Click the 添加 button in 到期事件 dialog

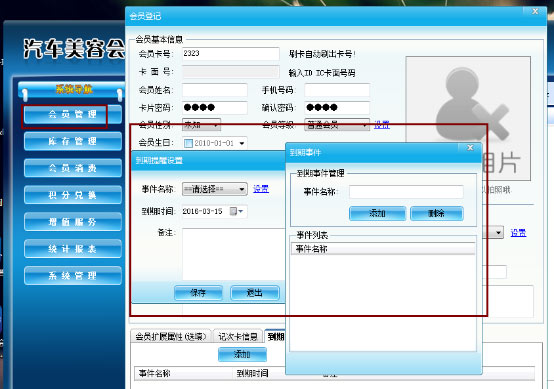point(377,213)
